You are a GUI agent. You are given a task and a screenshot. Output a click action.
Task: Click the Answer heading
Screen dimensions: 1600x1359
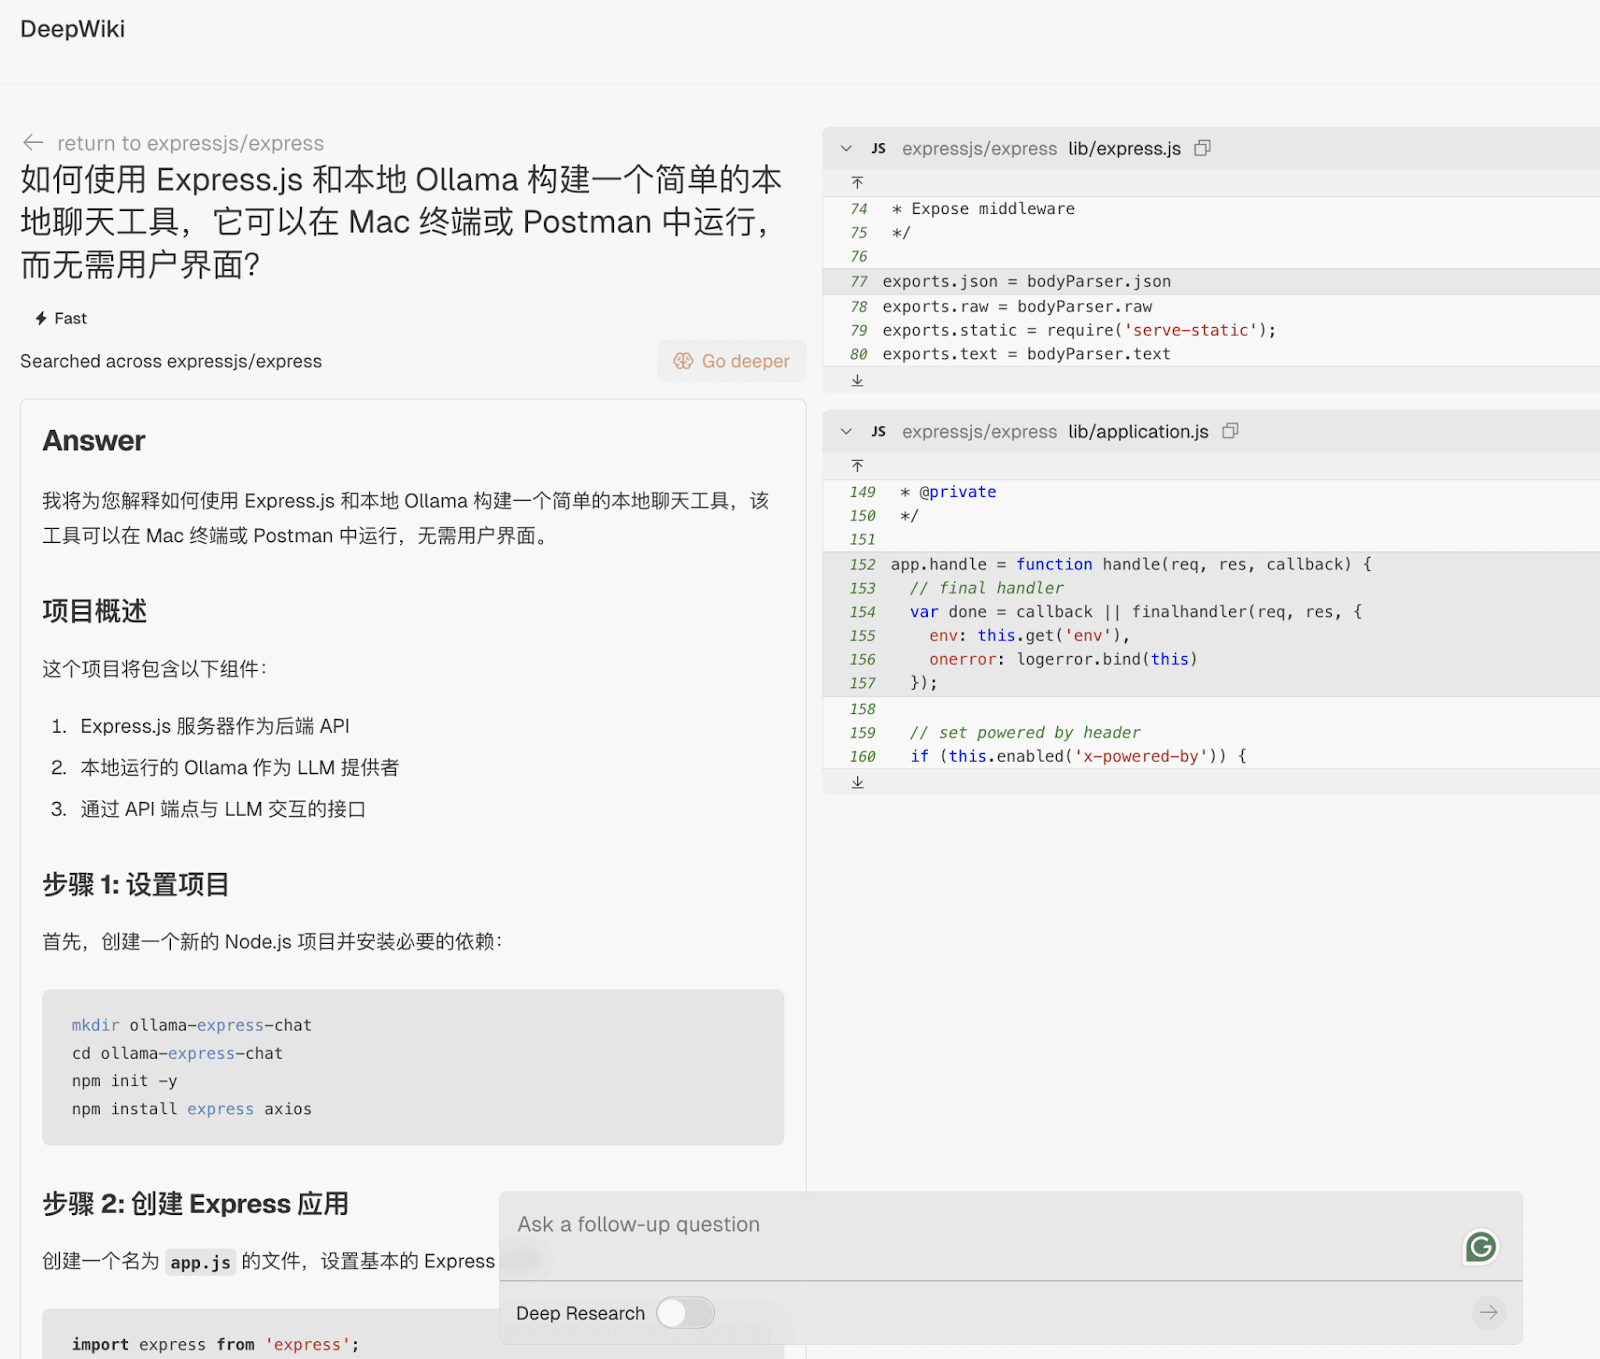click(94, 441)
